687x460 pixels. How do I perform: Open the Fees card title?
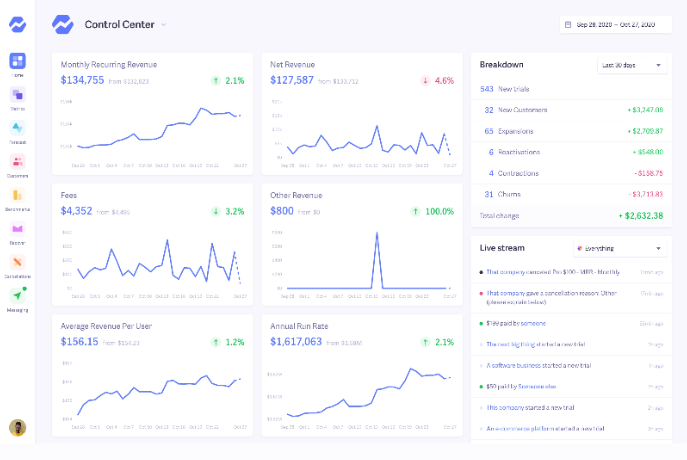[69, 195]
